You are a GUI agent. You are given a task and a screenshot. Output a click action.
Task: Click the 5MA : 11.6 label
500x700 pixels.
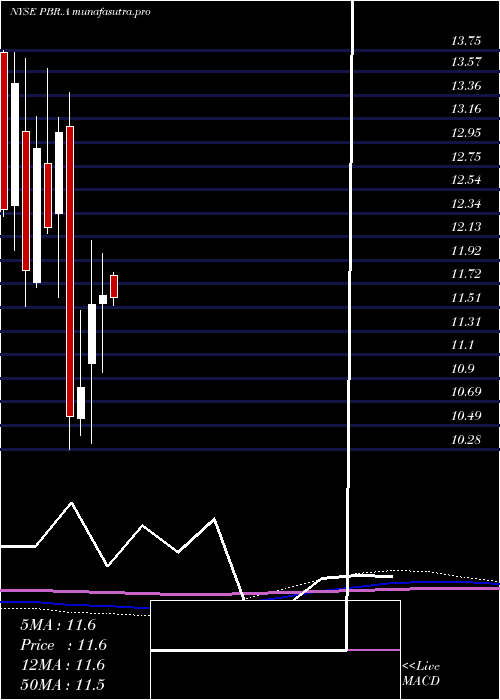click(58, 625)
